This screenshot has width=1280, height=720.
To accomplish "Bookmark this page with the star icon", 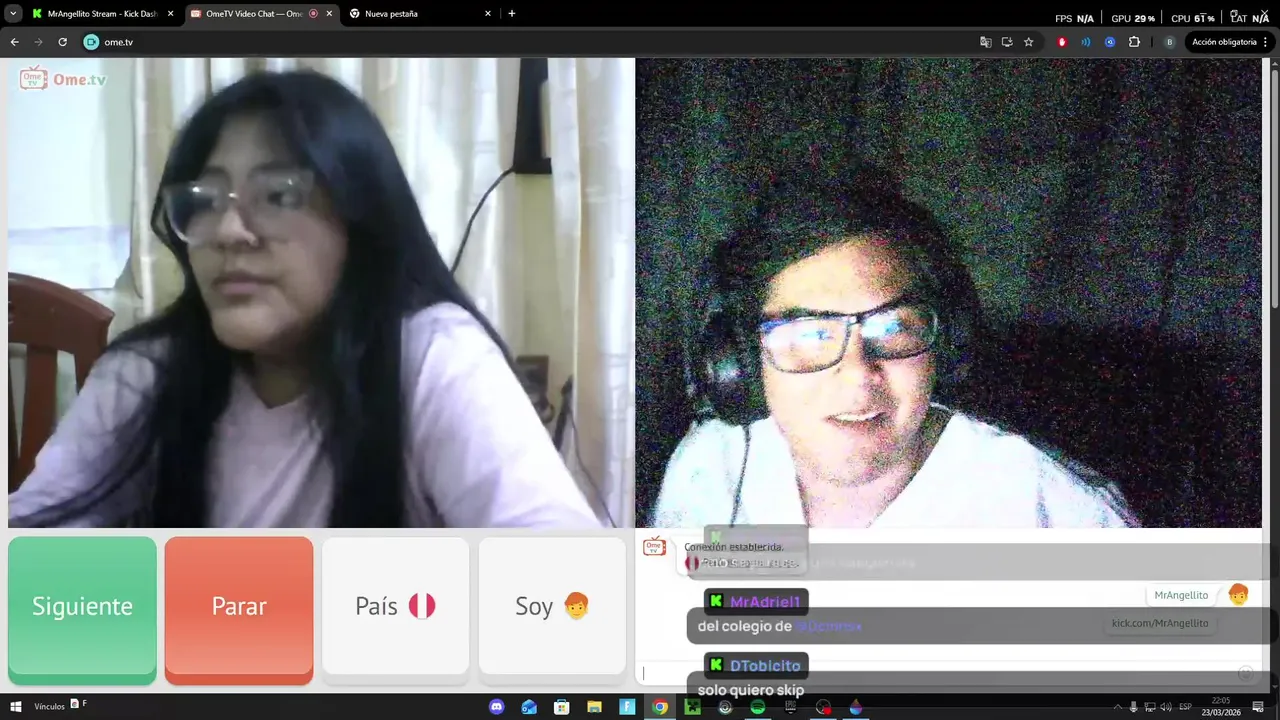I will click(1028, 42).
